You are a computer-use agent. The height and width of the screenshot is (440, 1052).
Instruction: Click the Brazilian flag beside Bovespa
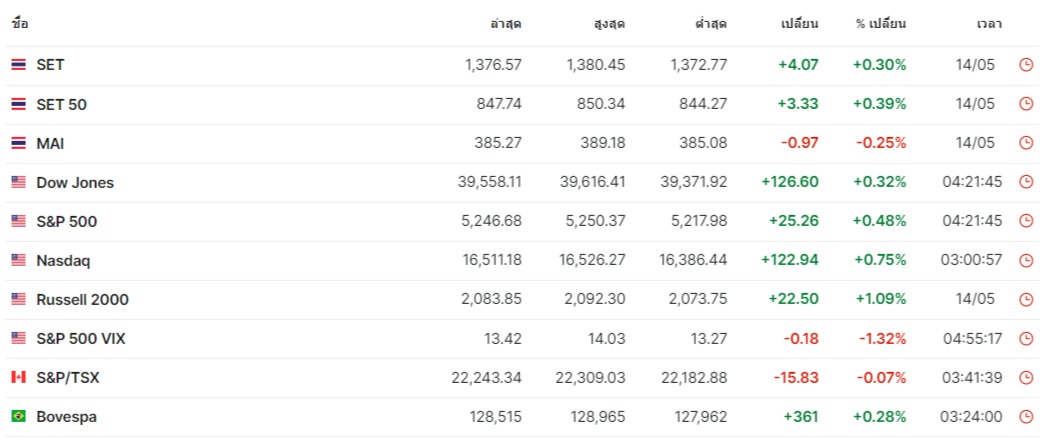(18, 416)
